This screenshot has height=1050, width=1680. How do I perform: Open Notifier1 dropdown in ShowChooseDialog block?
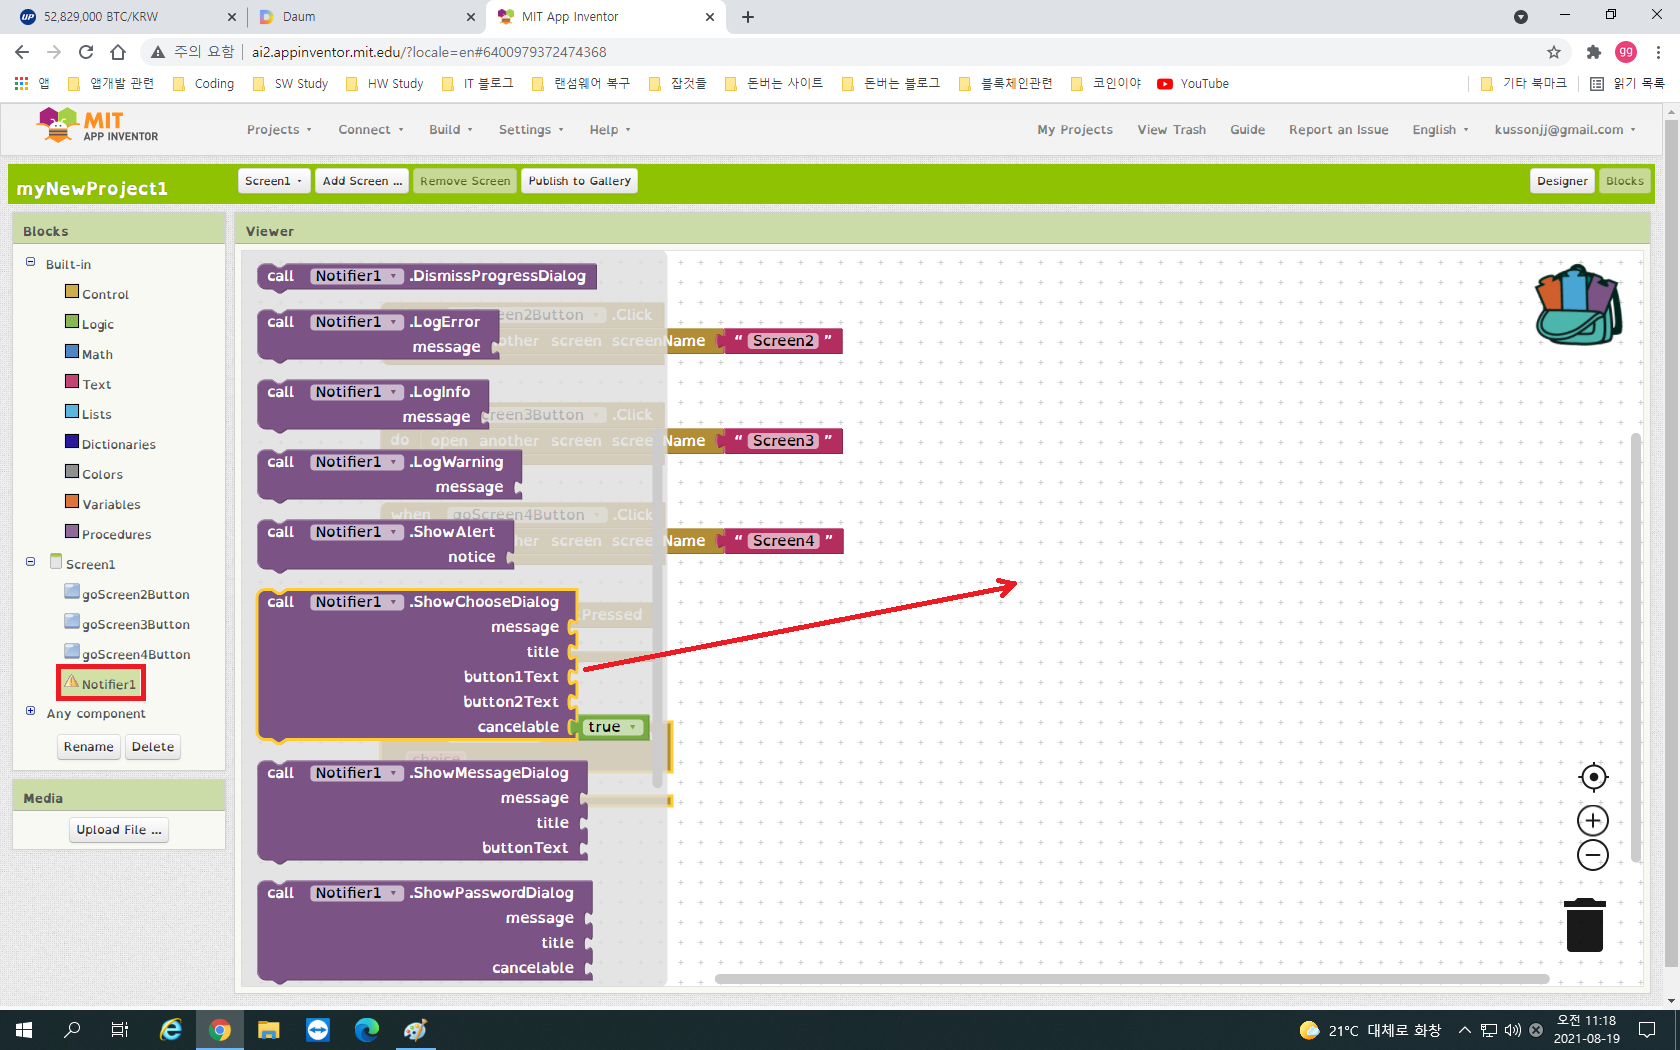pyautogui.click(x=356, y=602)
